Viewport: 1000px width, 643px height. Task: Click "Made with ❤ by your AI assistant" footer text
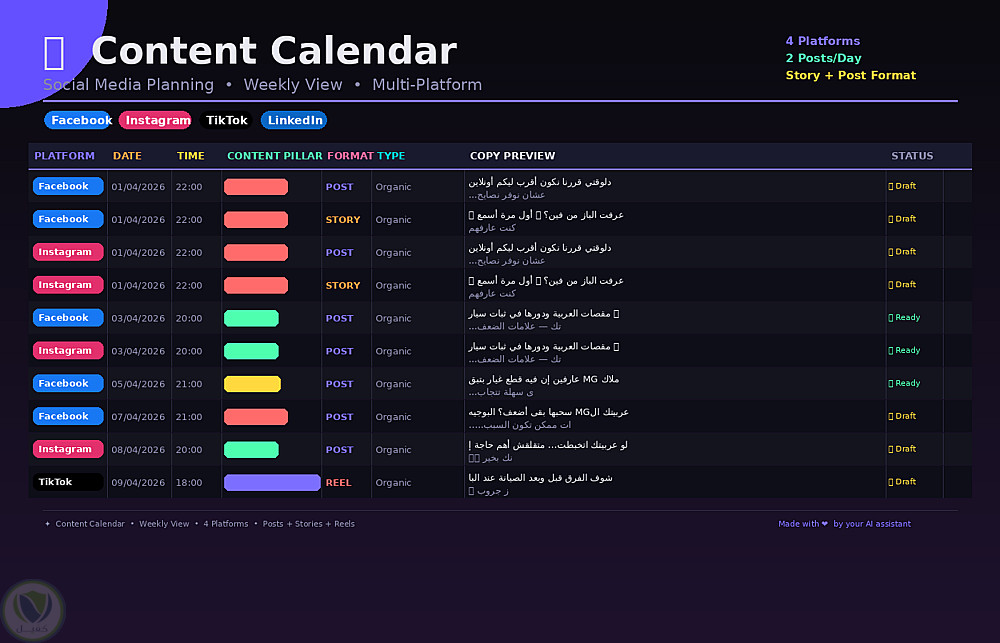[x=844, y=524]
